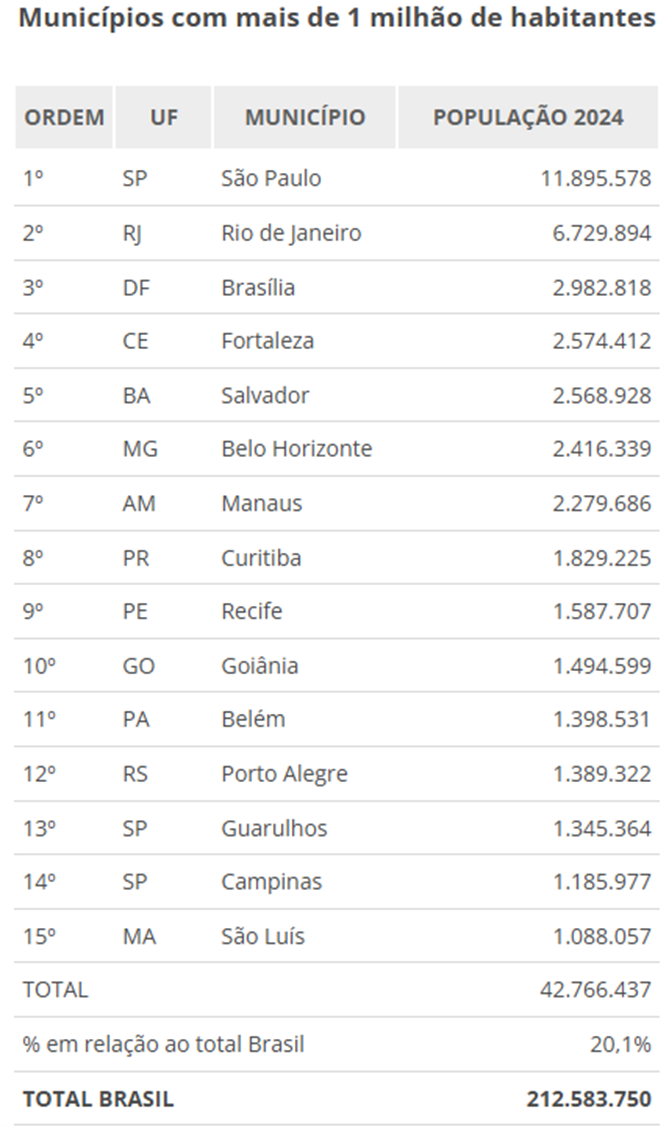This screenshot has height=1127, width=669.
Task: Click the Belo Horizonte cell
Action: click(296, 449)
